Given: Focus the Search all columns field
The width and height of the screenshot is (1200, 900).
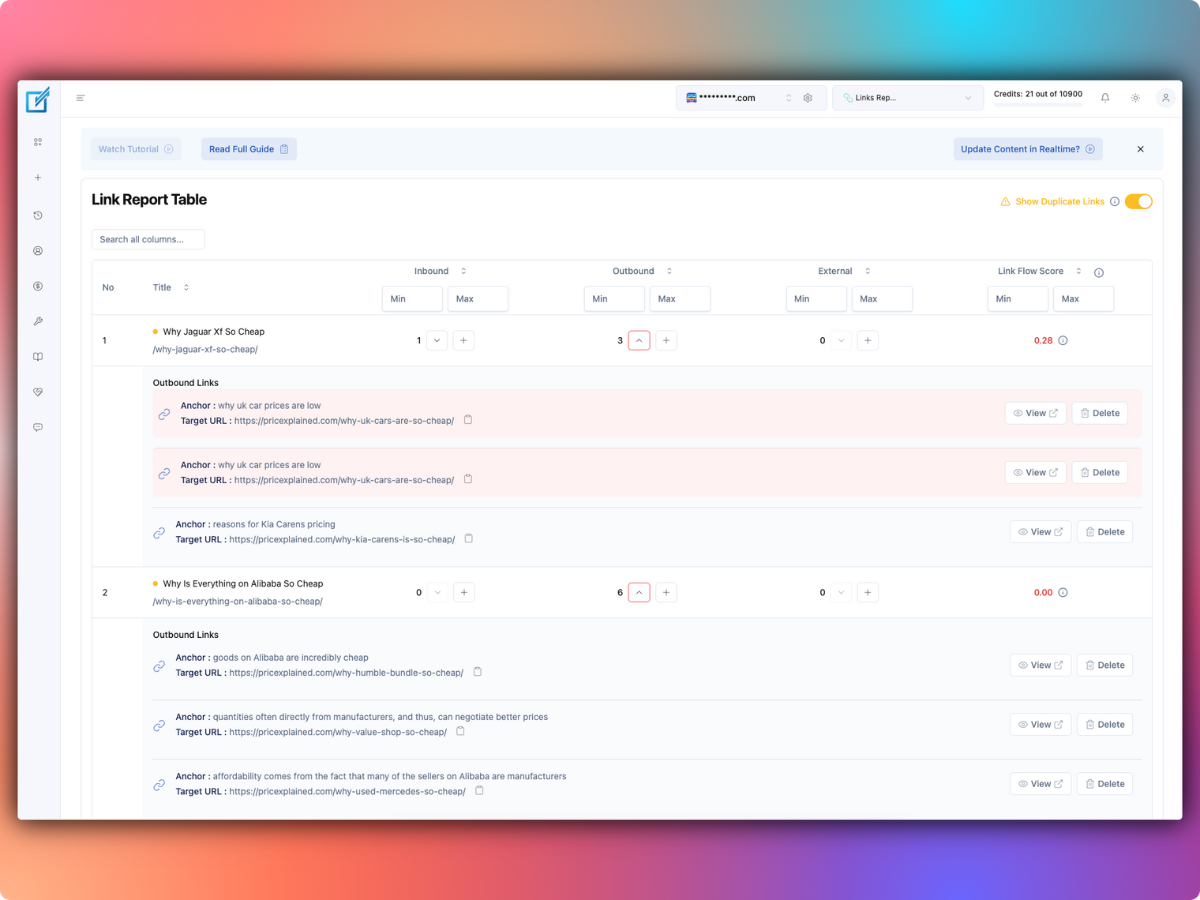Looking at the screenshot, I should (x=148, y=239).
